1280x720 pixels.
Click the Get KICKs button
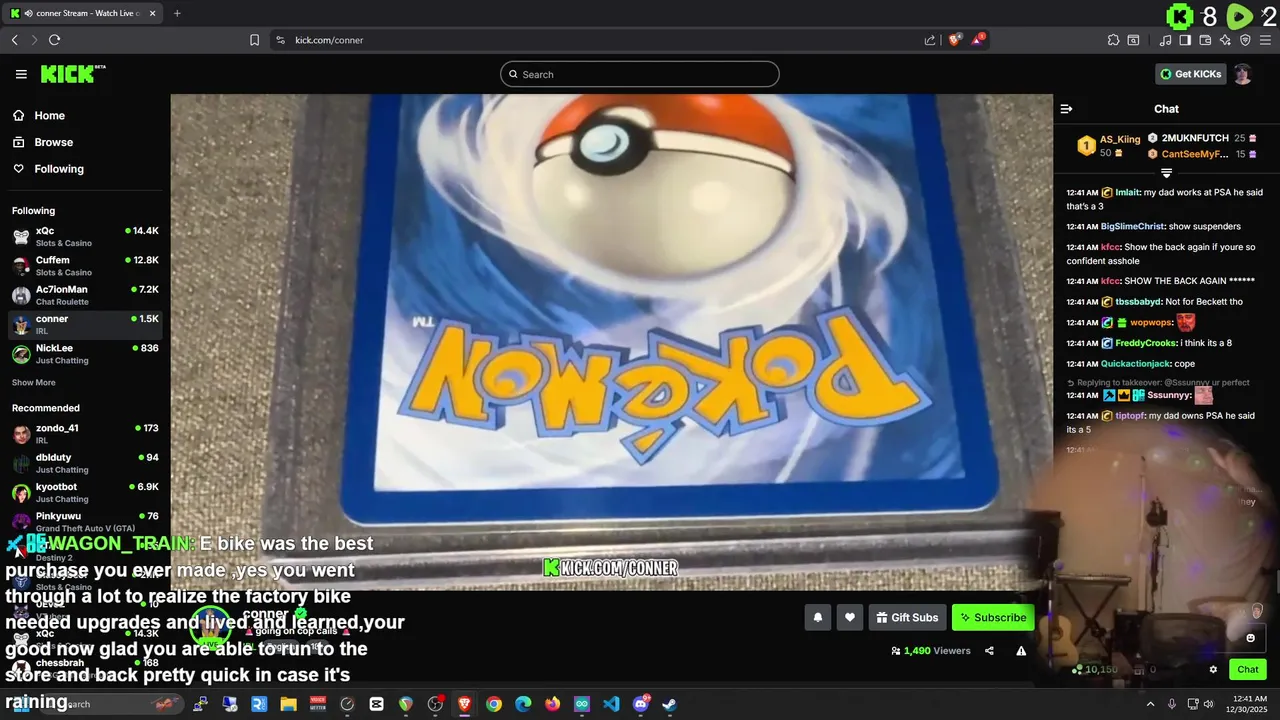(1190, 74)
